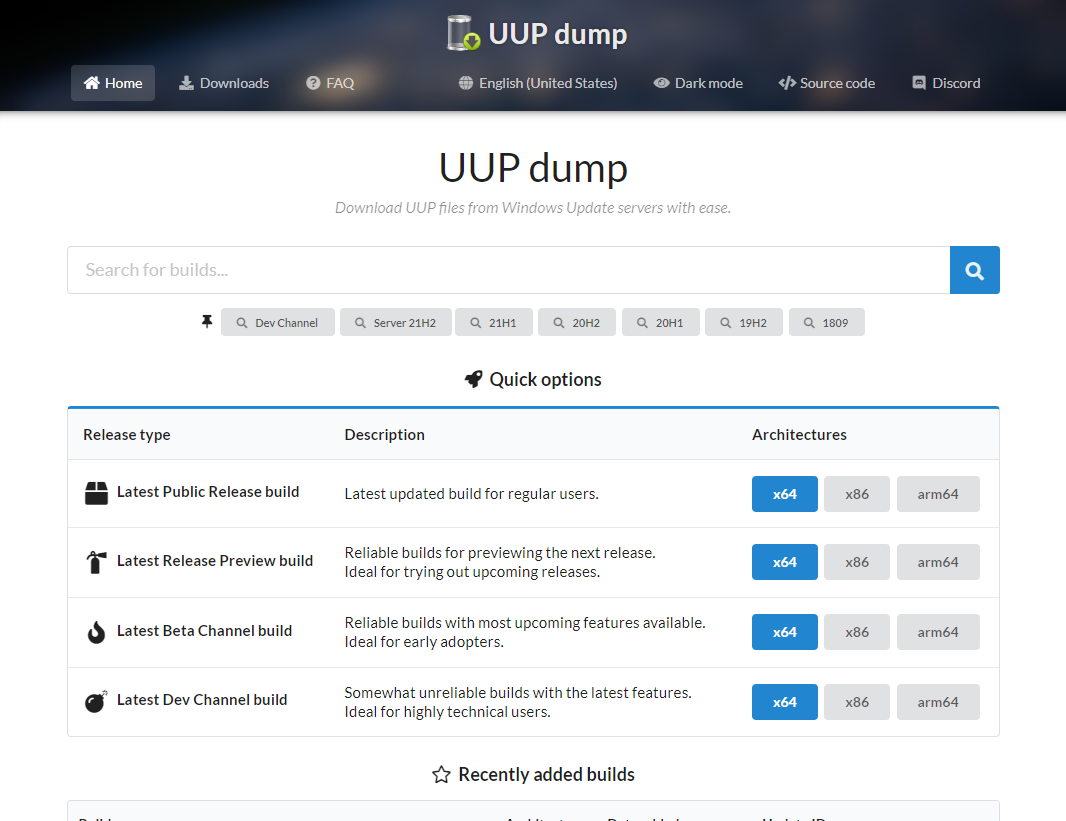Select the 19H2 quick search chip

pyautogui.click(x=744, y=322)
